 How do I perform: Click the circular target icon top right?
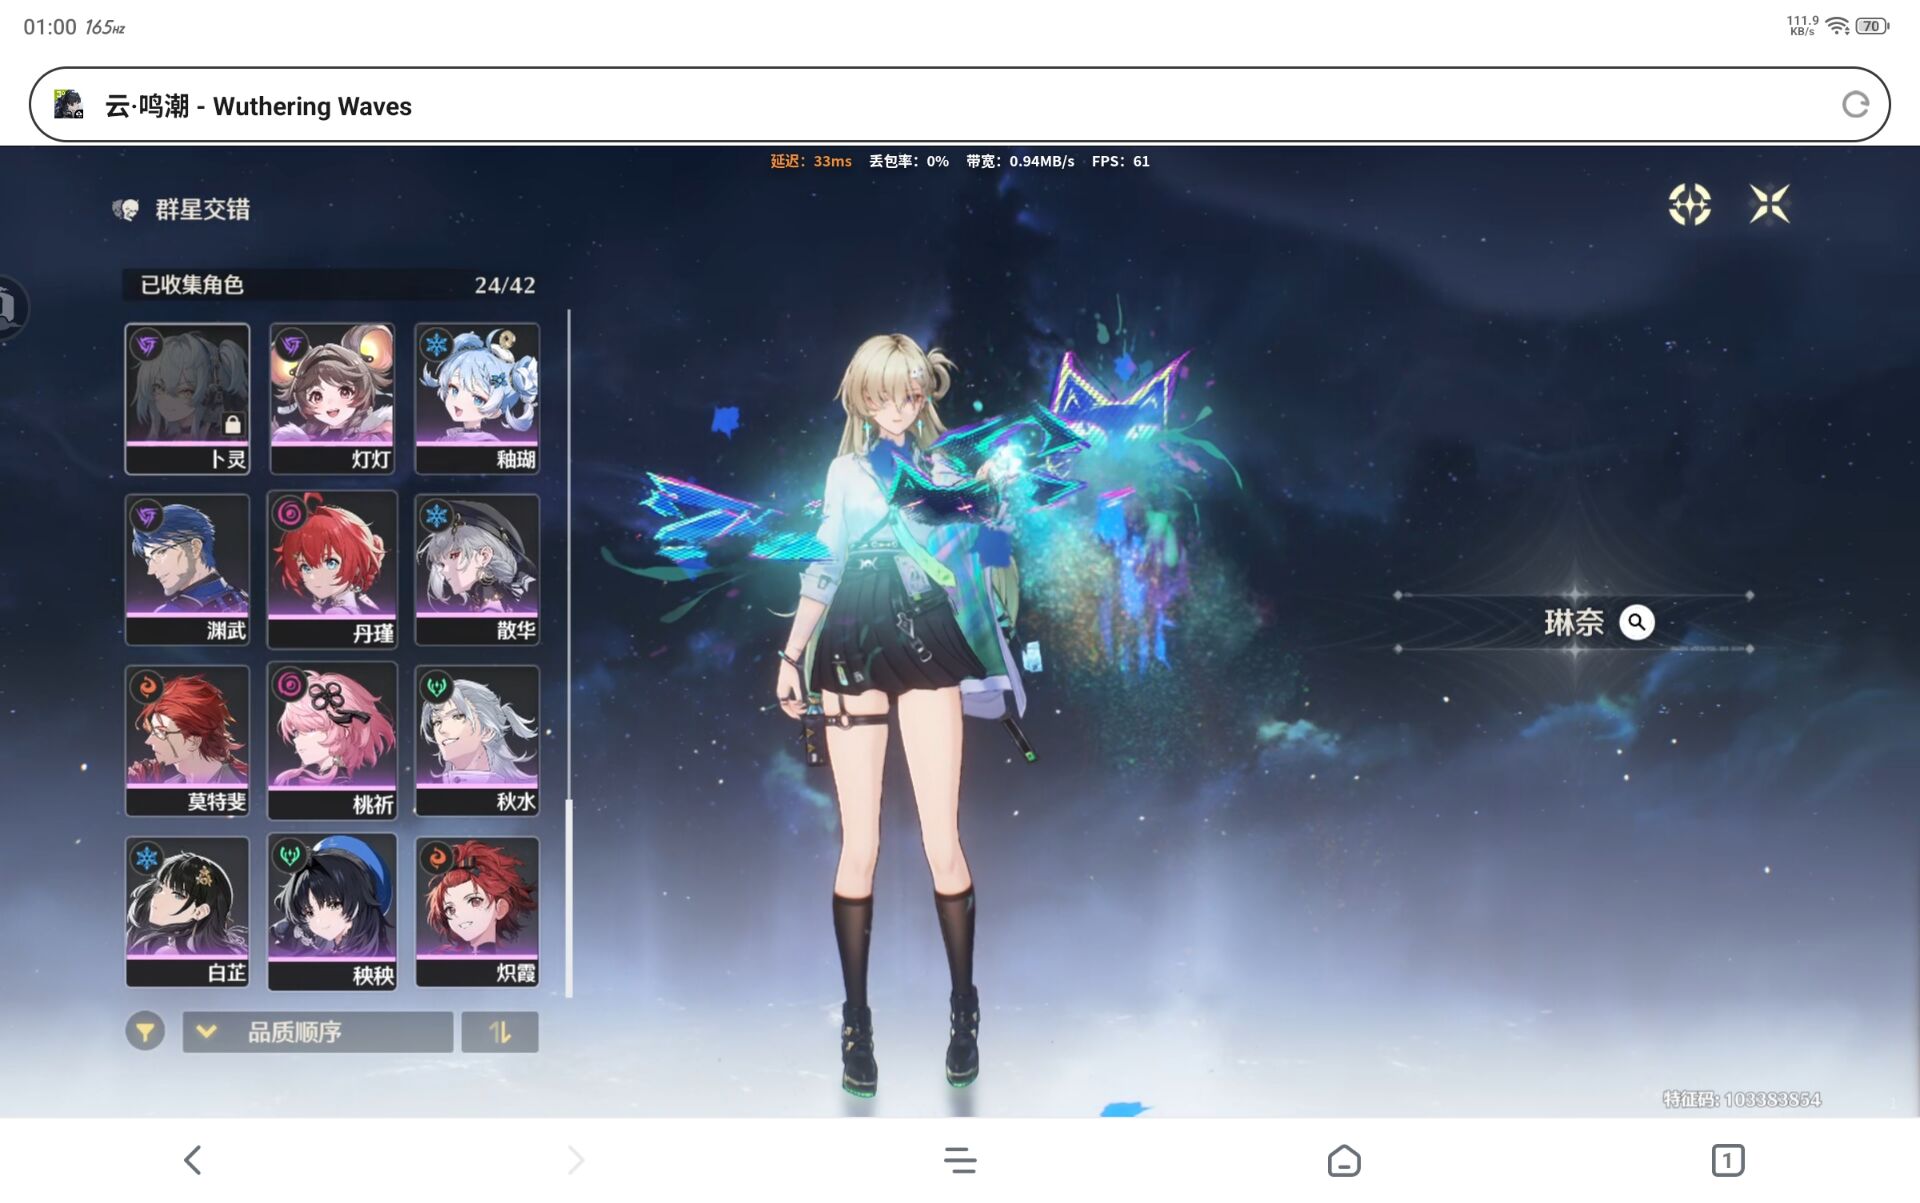(1689, 204)
